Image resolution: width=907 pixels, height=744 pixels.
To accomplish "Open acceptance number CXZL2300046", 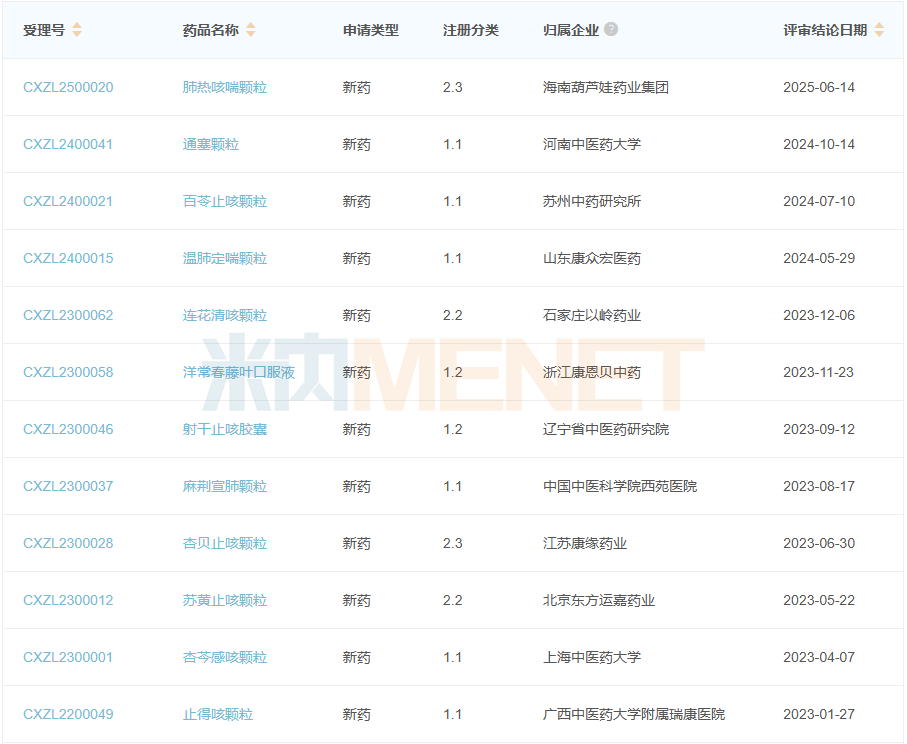I will [68, 429].
